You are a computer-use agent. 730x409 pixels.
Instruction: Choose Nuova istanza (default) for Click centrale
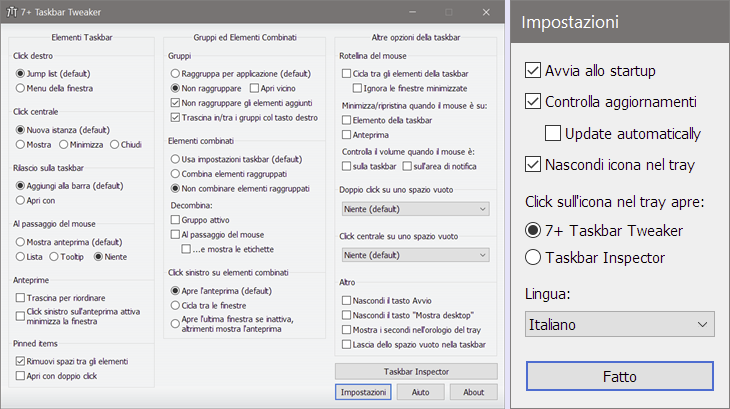pyautogui.click(x=20, y=130)
